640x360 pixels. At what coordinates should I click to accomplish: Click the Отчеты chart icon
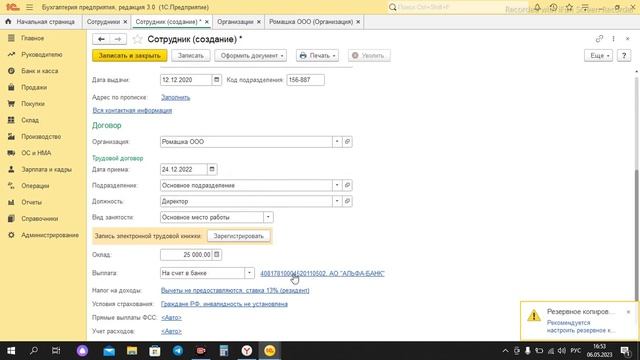[11, 202]
